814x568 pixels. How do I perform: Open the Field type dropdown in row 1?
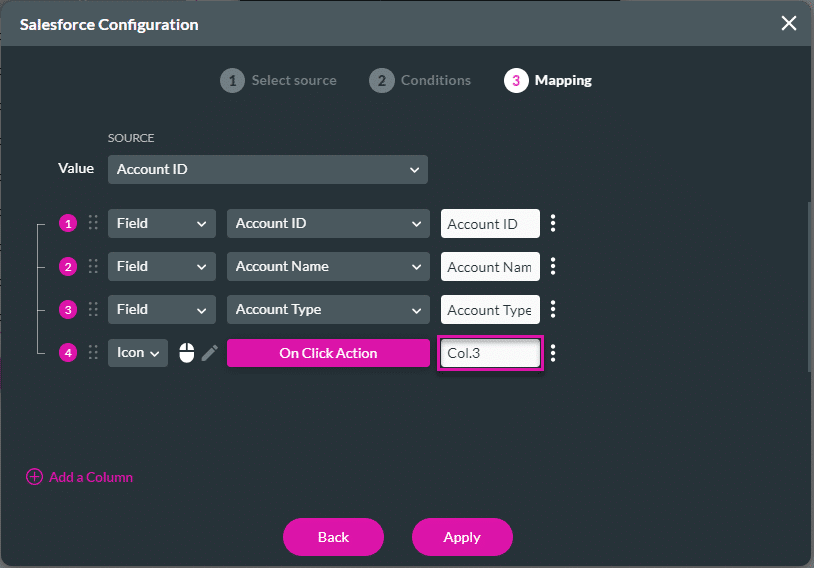tap(161, 223)
